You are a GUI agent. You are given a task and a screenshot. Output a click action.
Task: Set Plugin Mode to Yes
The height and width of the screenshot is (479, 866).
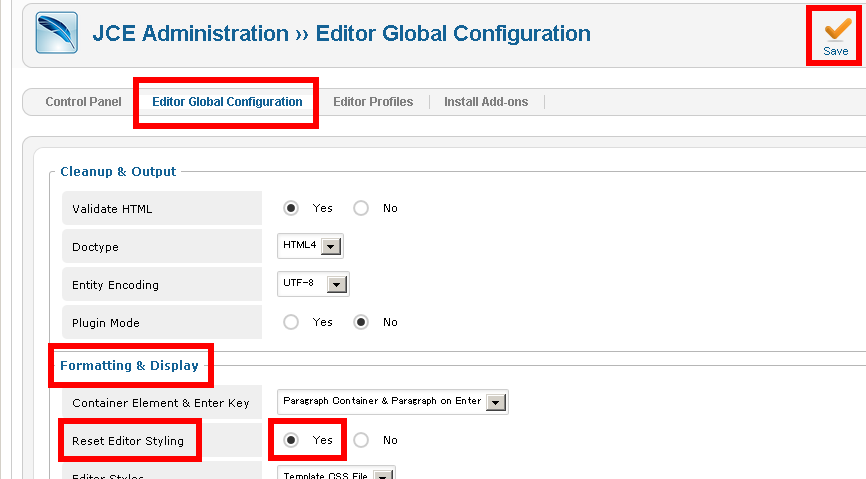click(x=291, y=322)
